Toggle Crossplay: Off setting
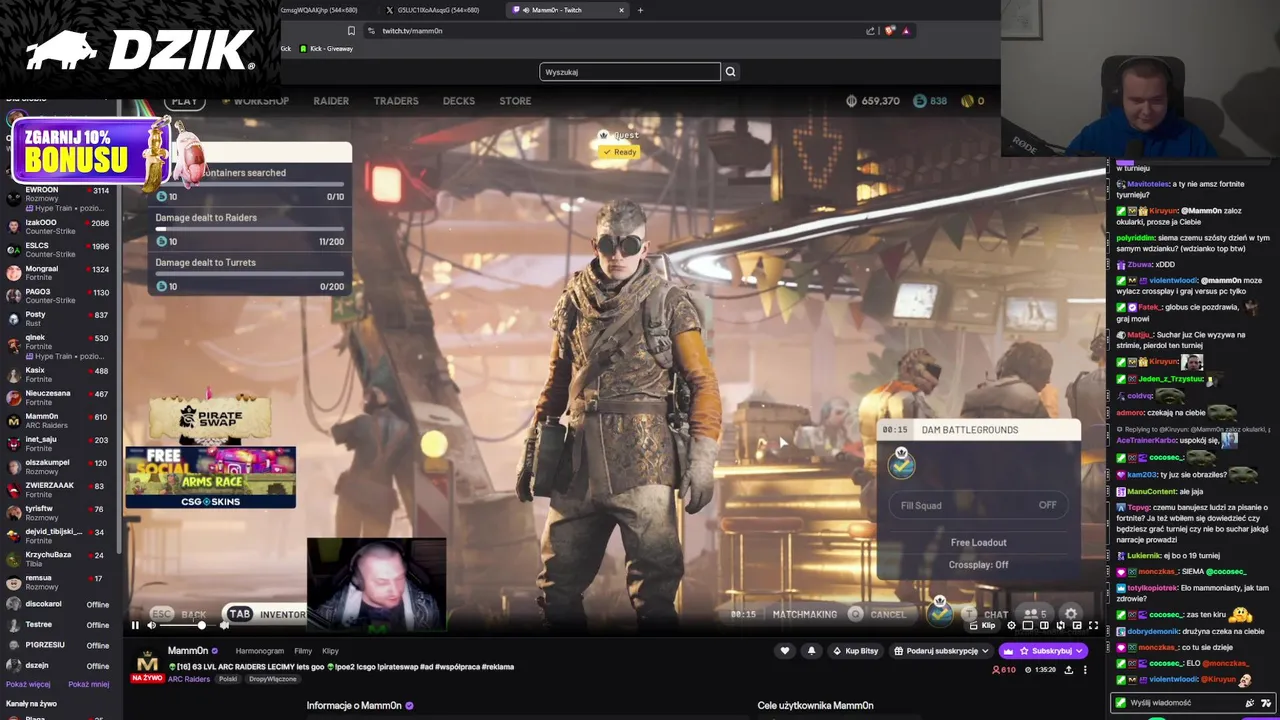This screenshot has width=1280, height=720. coord(978,565)
